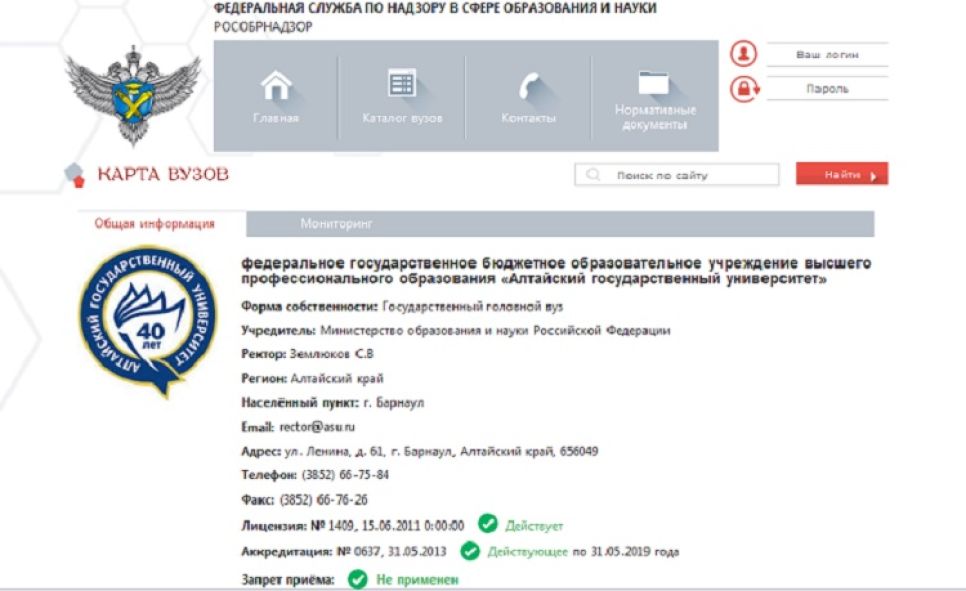Click the Федеральная служба по надзору header
Image resolution: width=966 pixels, height=591 pixels.
[435, 8]
